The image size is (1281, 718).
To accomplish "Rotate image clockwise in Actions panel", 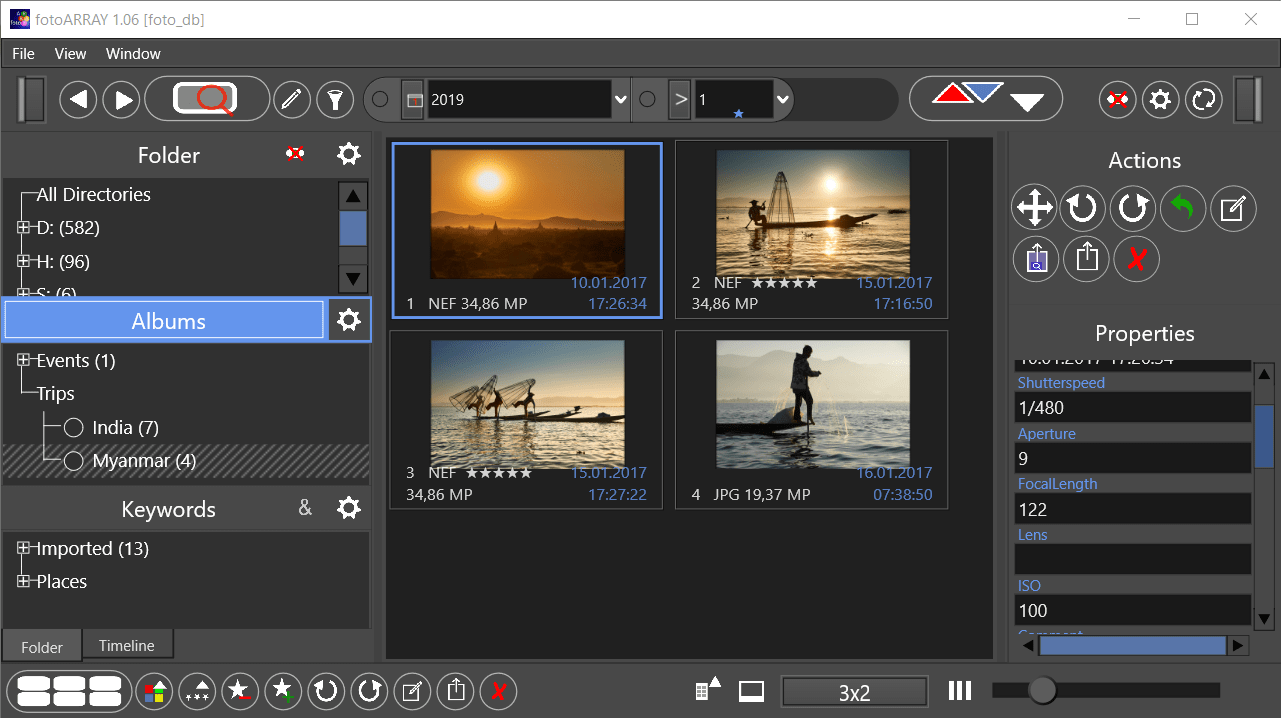I will [1133, 209].
